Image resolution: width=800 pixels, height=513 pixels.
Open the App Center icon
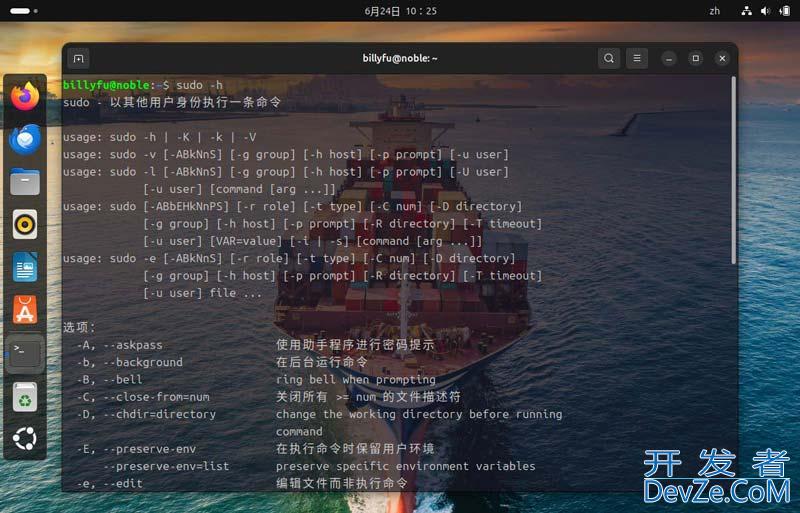point(25,310)
